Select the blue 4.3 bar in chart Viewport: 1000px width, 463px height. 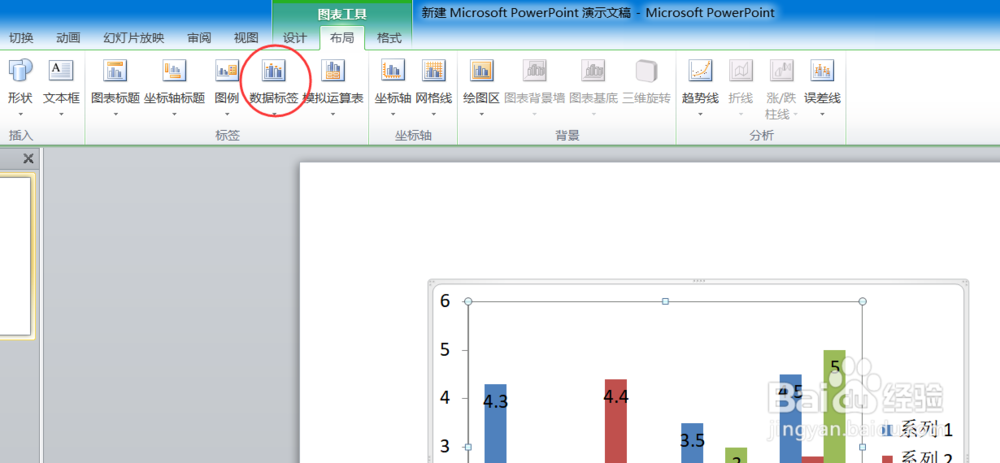pos(496,423)
